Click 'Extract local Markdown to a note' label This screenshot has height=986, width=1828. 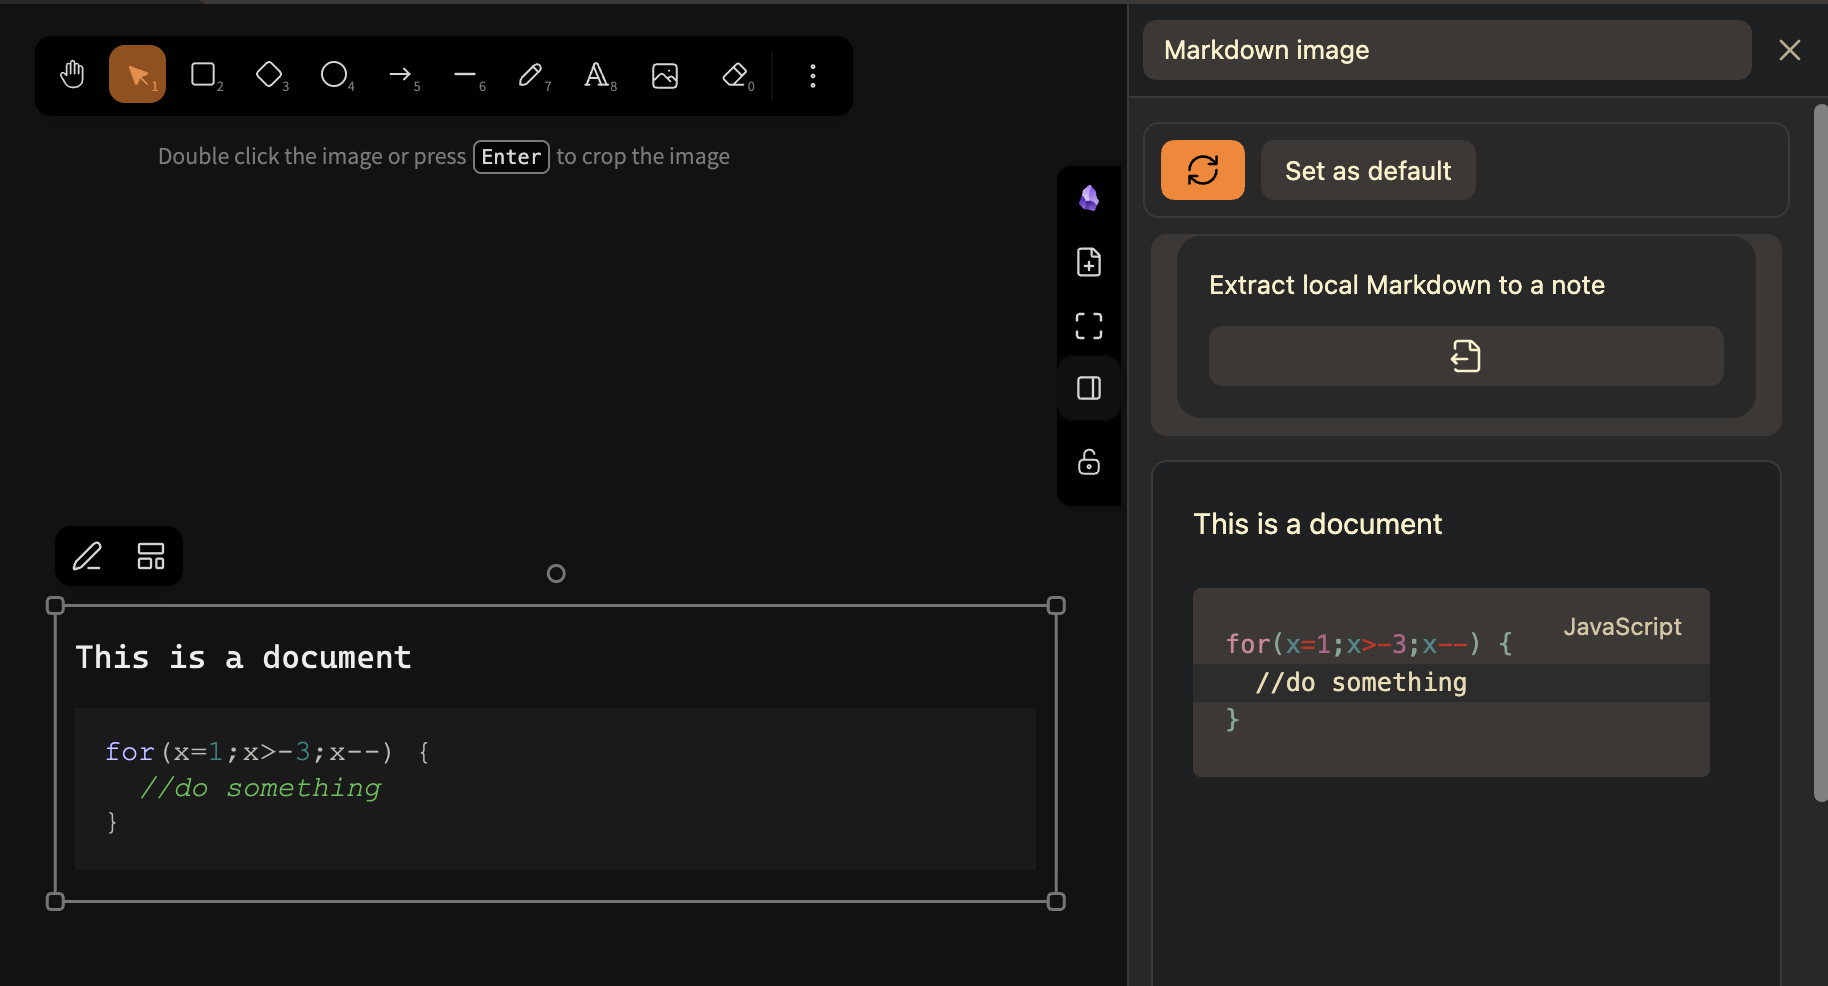[x=1407, y=285]
